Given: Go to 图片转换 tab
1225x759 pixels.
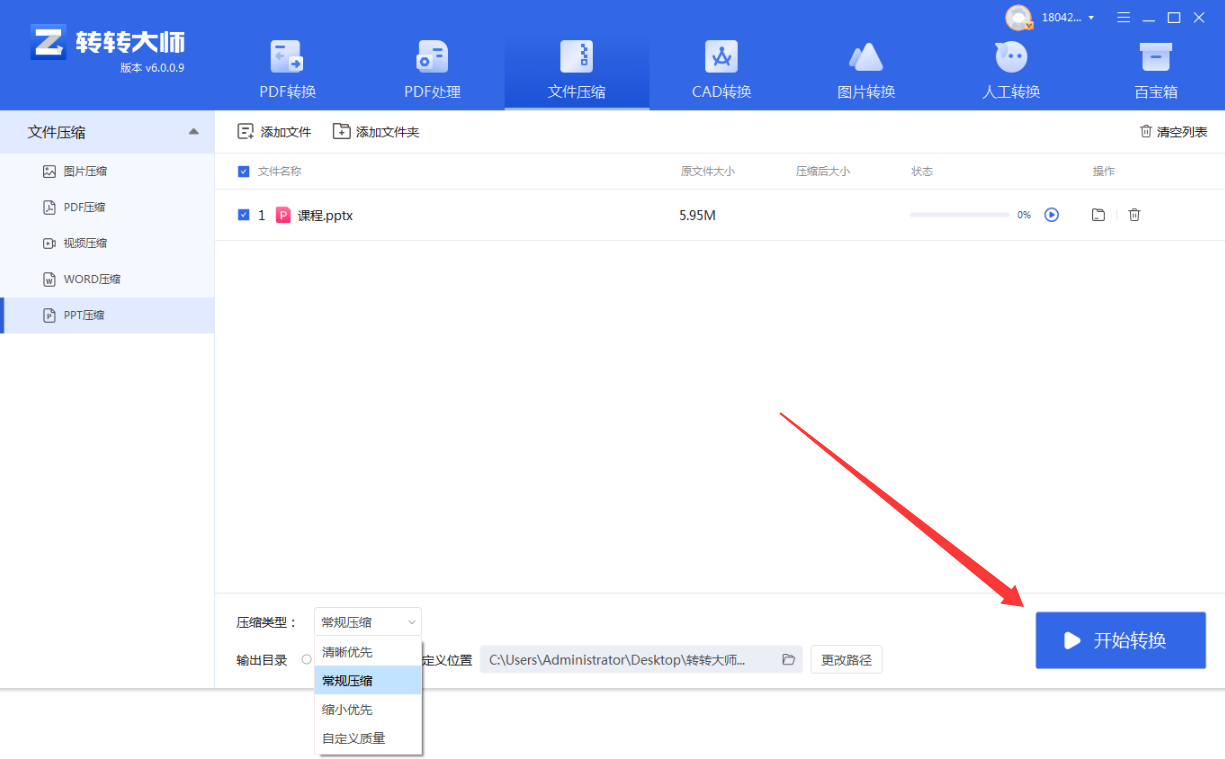Looking at the screenshot, I should (x=866, y=70).
